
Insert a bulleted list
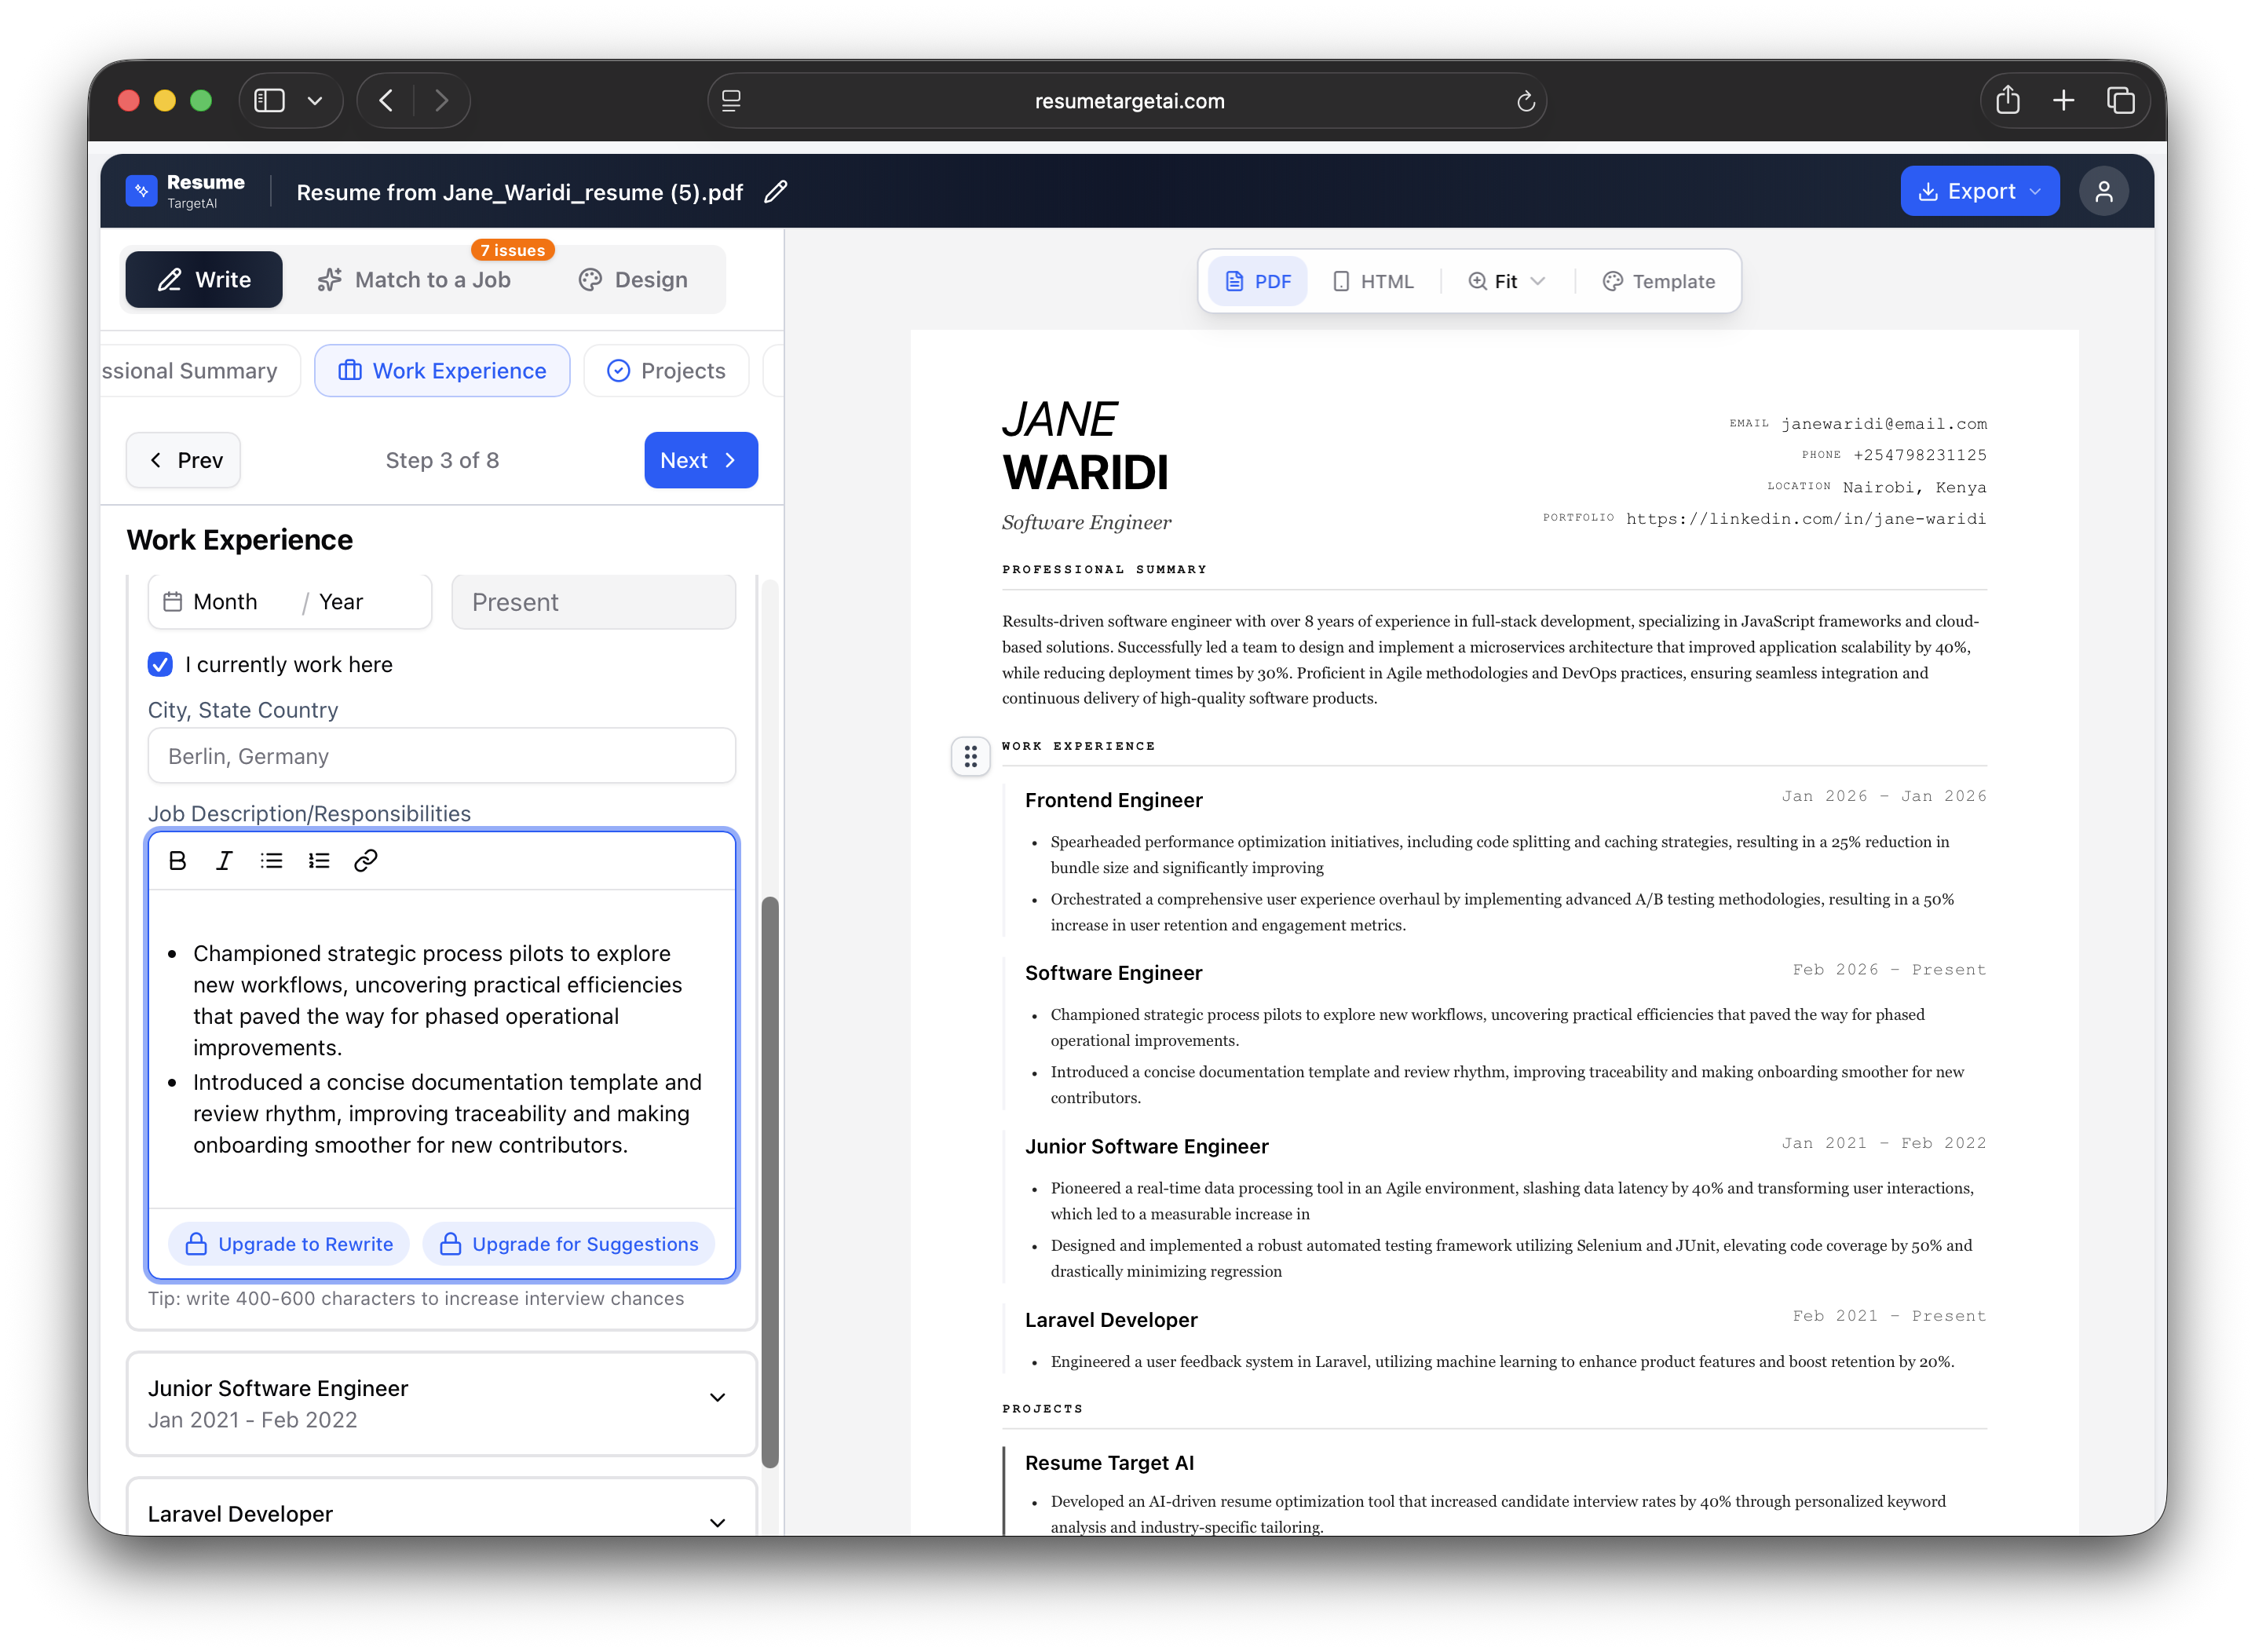point(271,861)
